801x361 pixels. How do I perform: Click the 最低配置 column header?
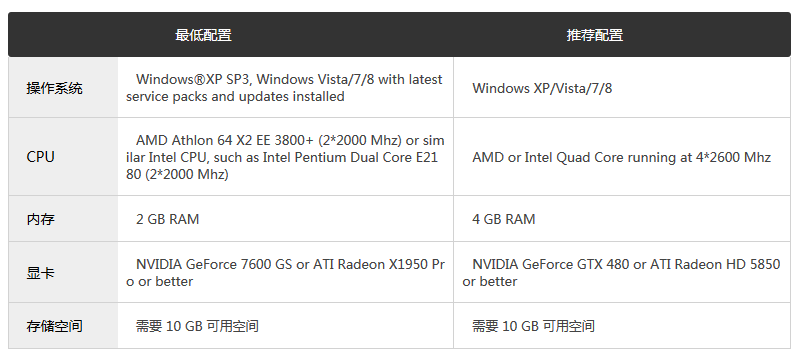(x=203, y=35)
